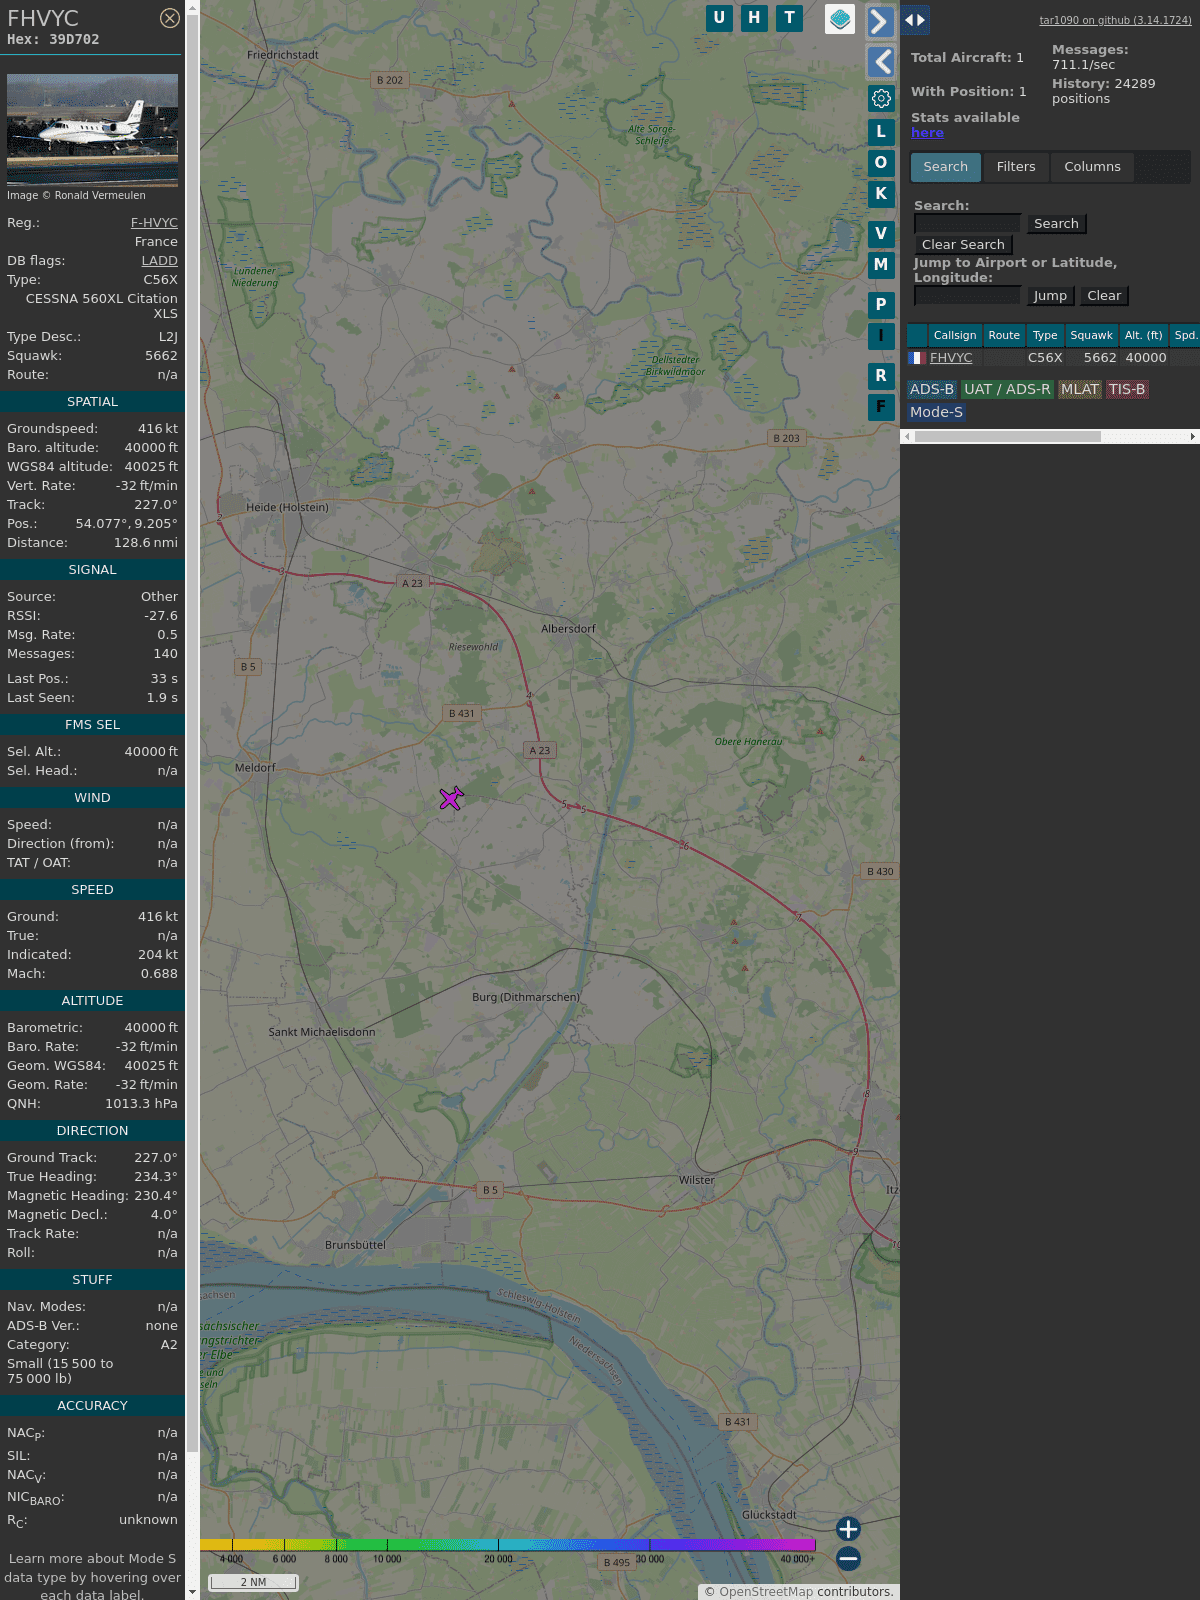Sort table by Type column

(1045, 336)
